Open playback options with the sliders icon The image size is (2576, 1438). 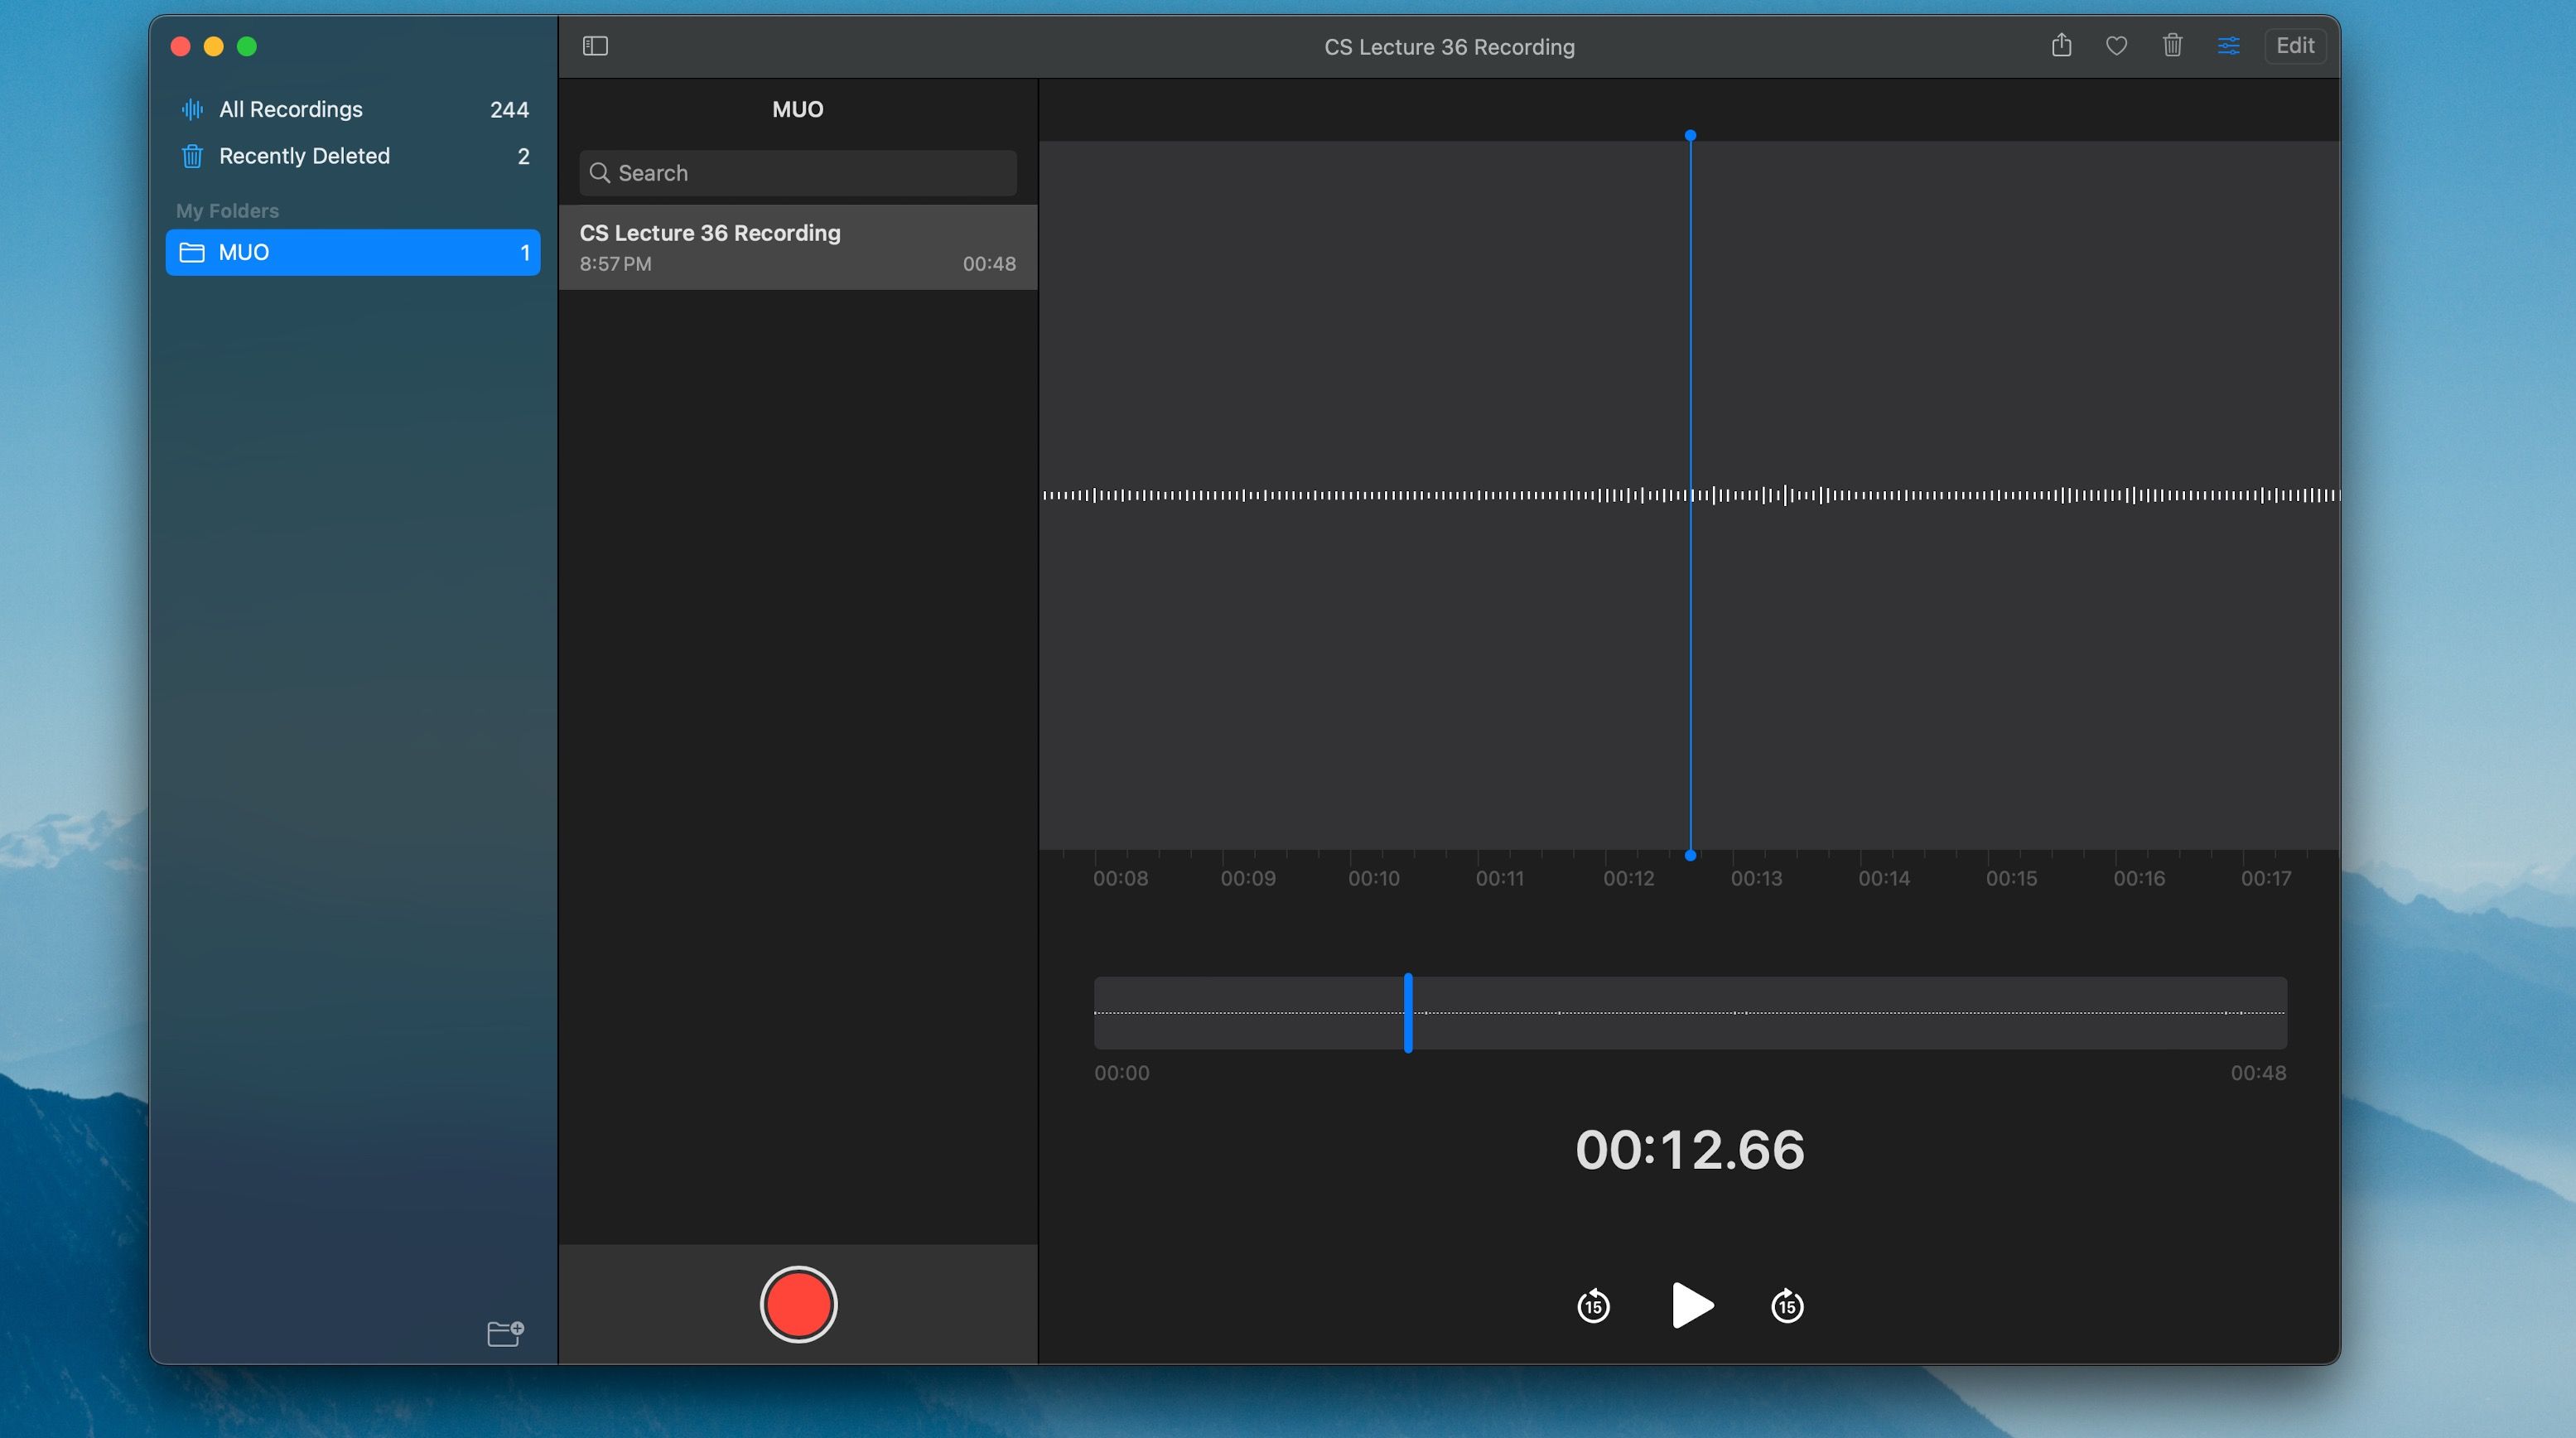coord(2228,46)
